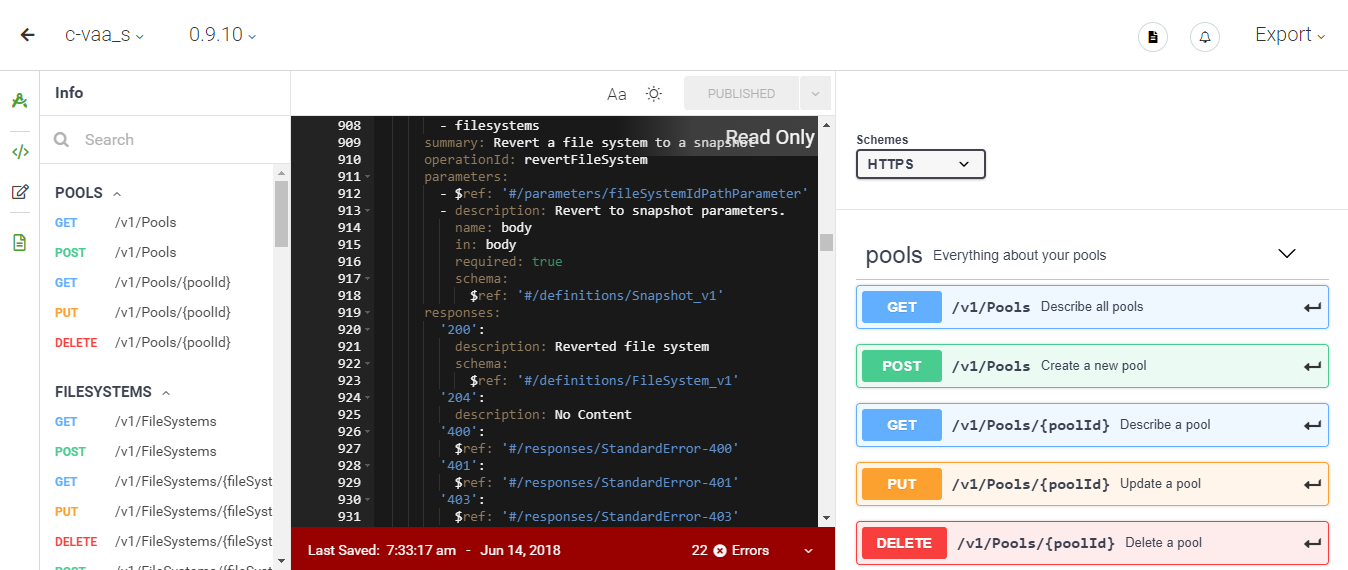The height and width of the screenshot is (570, 1348).
Task: Click the Search input field
Action: (170, 140)
